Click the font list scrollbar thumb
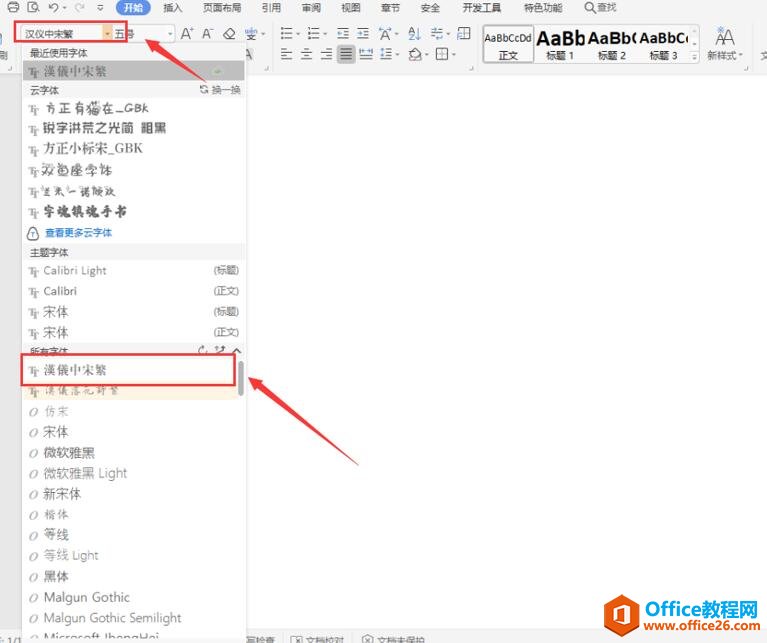This screenshot has height=643, width=767. 241,378
